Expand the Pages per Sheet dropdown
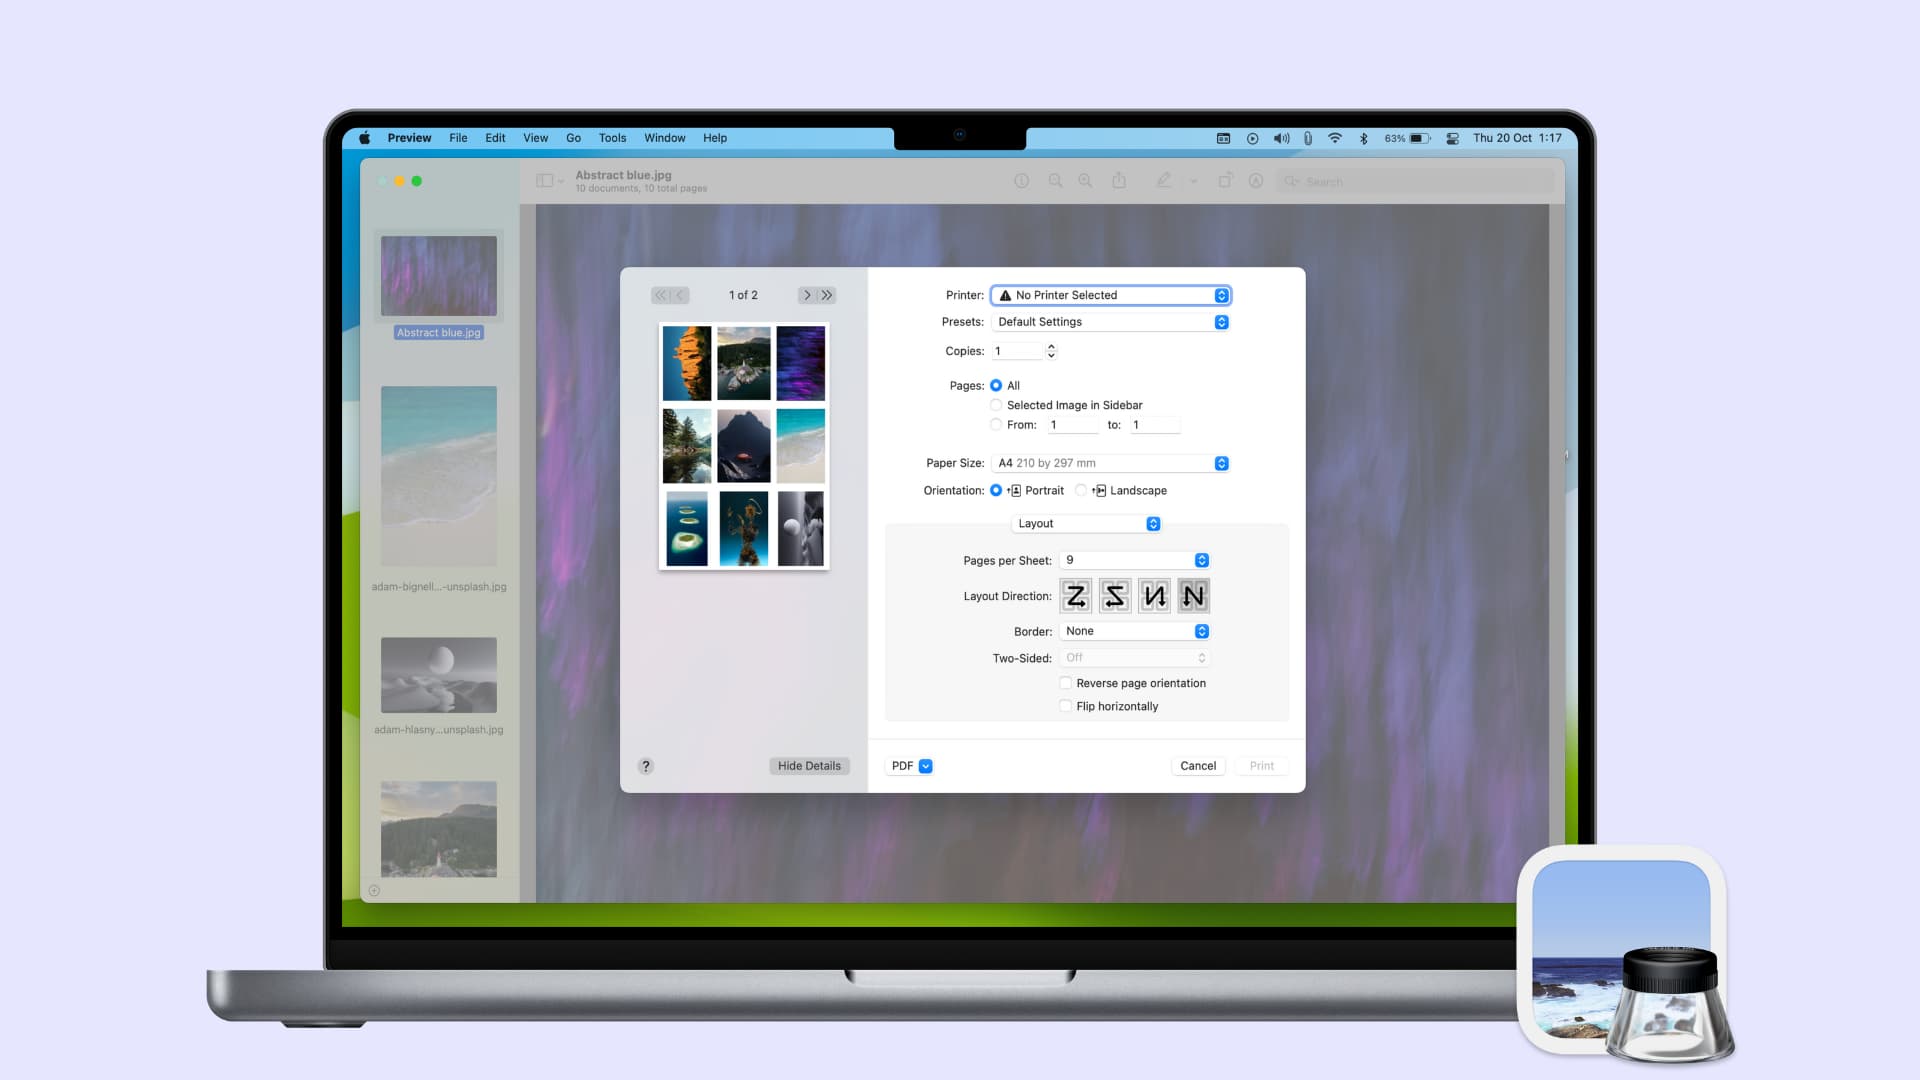Image resolution: width=1920 pixels, height=1080 pixels. [x=1134, y=560]
